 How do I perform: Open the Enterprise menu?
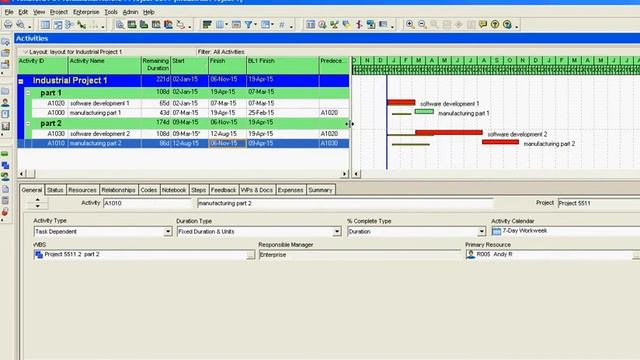coord(86,12)
